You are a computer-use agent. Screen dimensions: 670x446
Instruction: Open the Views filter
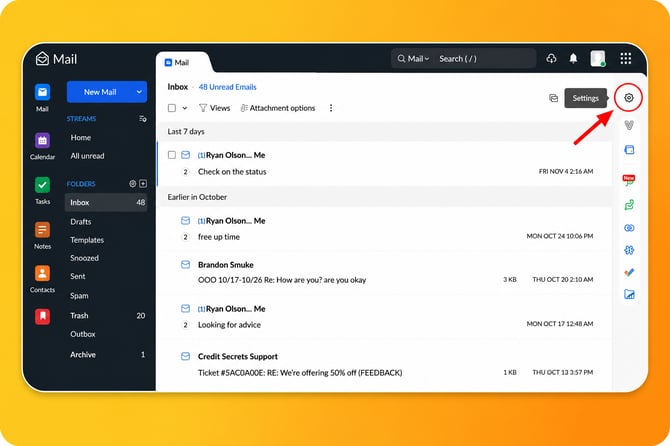tap(215, 108)
